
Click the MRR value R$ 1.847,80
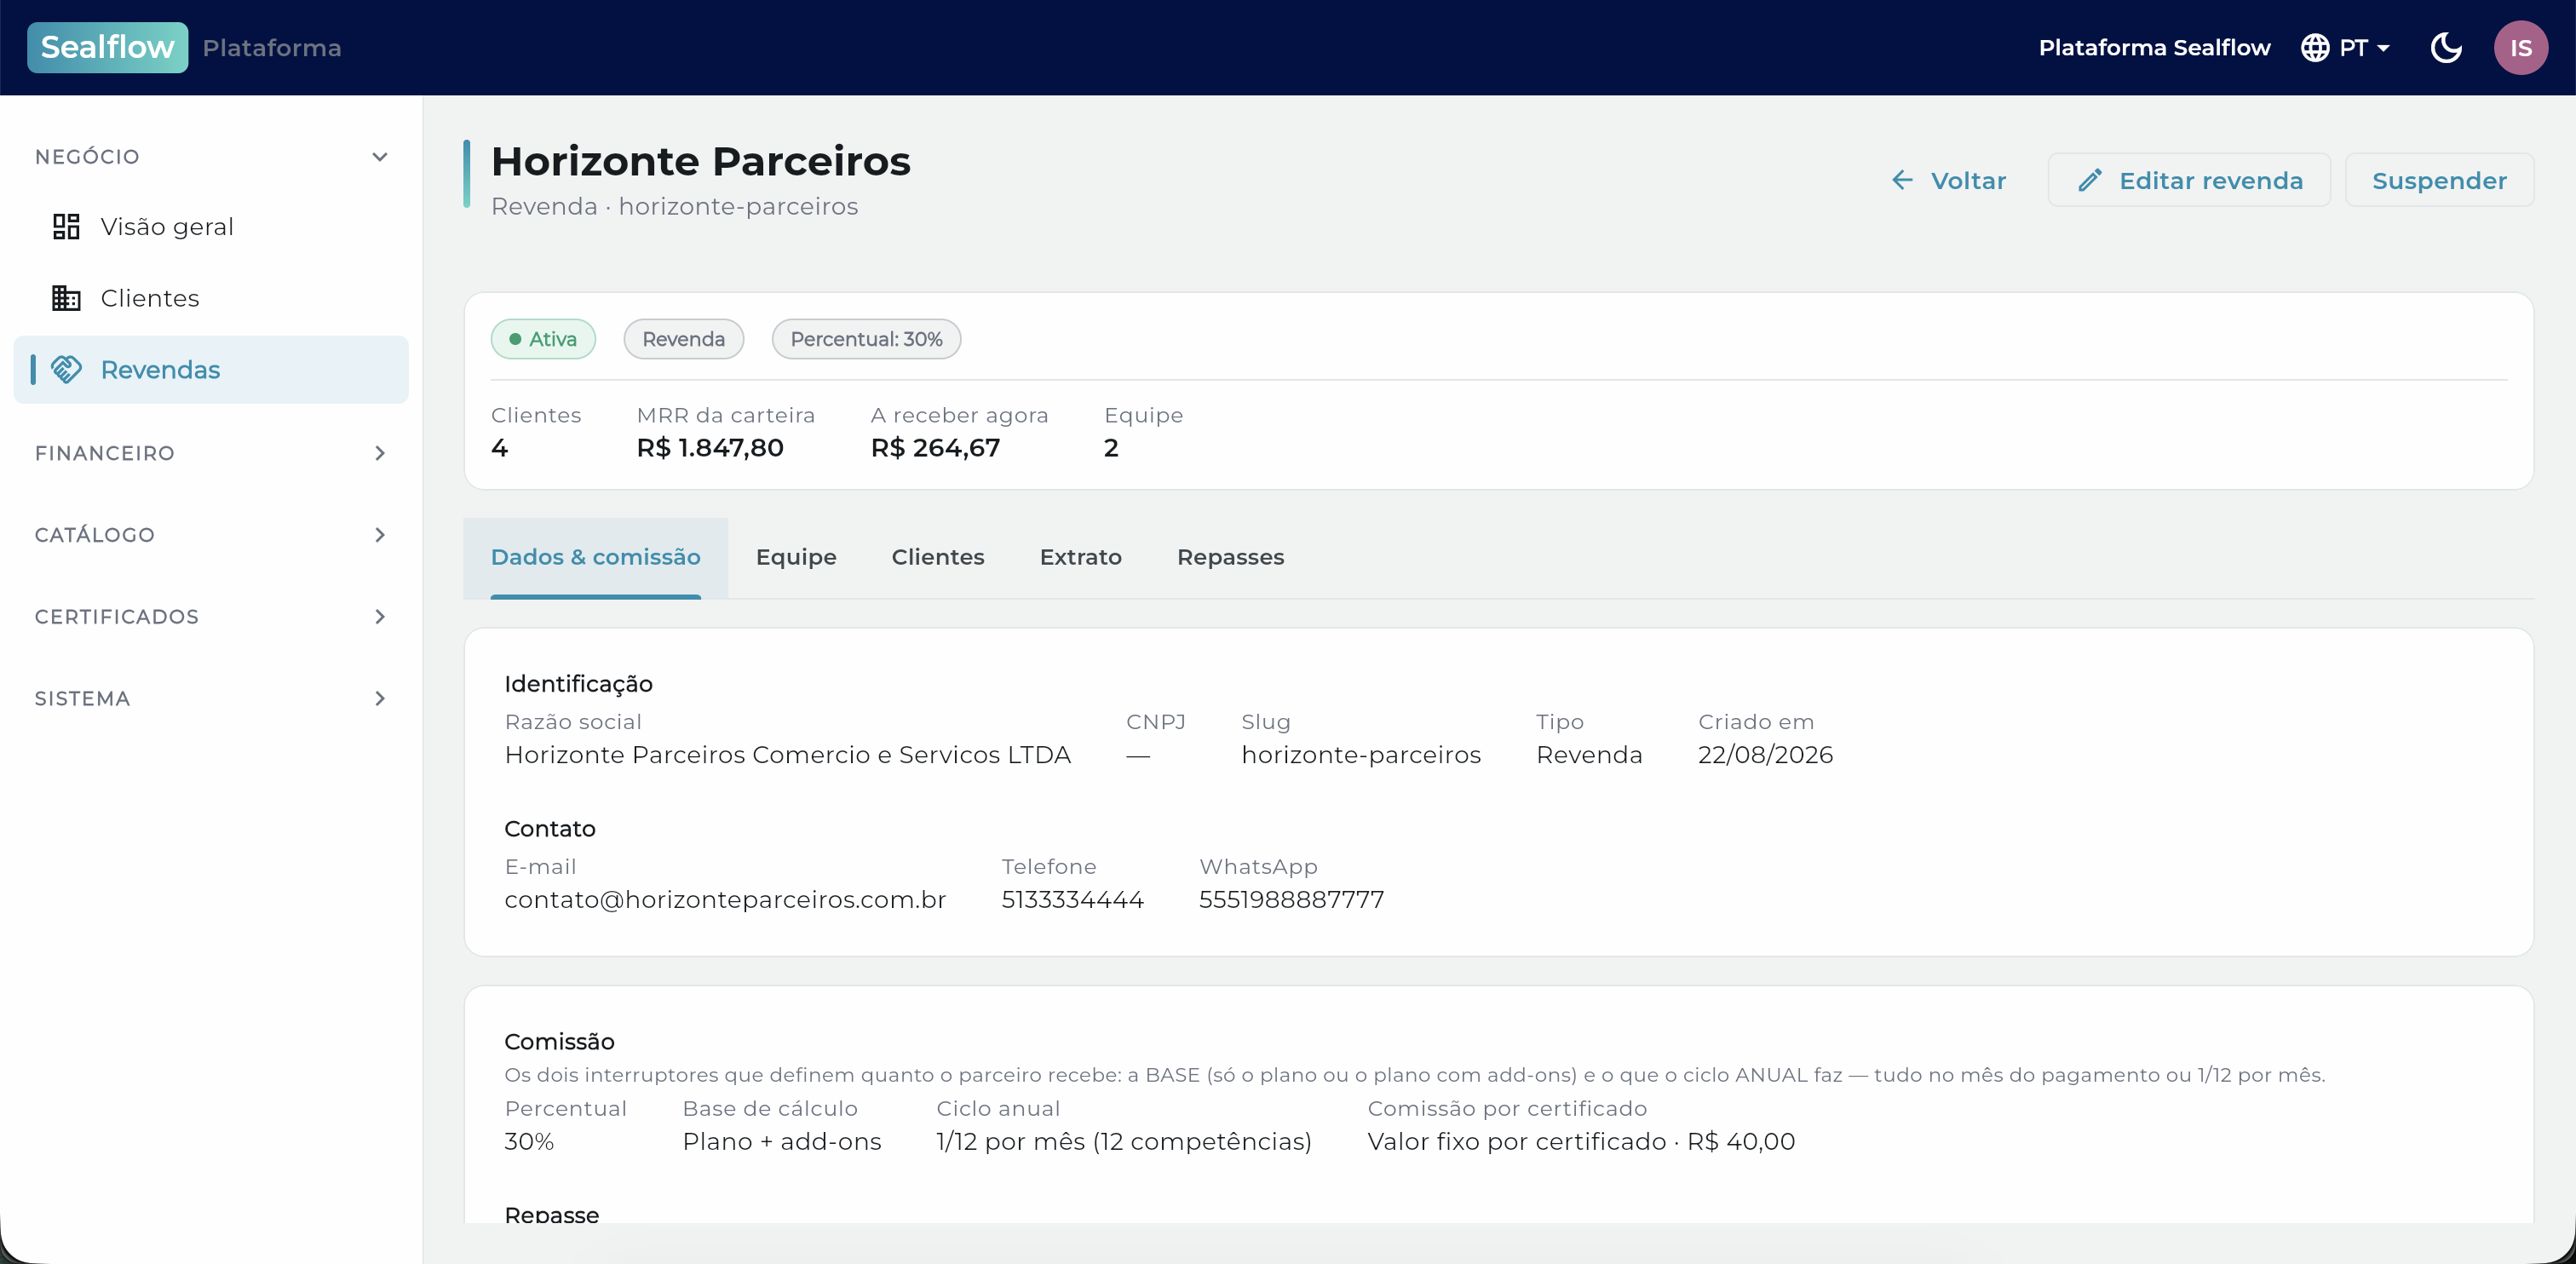(710, 448)
